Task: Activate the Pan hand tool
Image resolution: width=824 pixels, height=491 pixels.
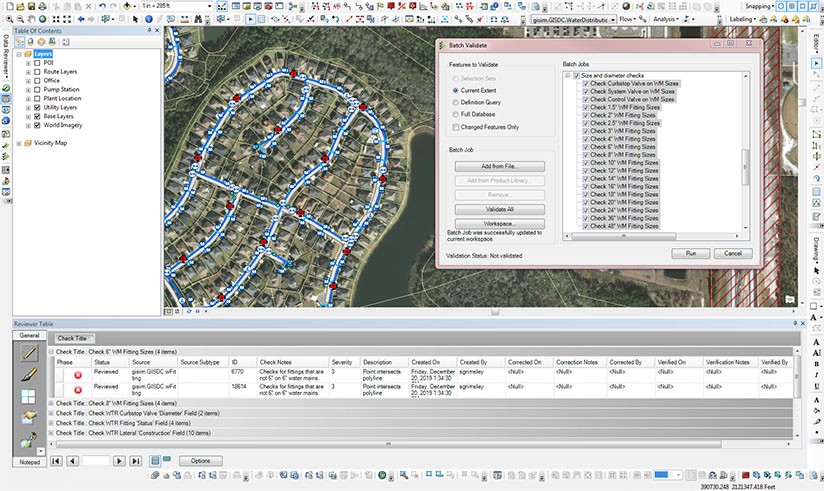Action: pyautogui.click(x=32, y=19)
